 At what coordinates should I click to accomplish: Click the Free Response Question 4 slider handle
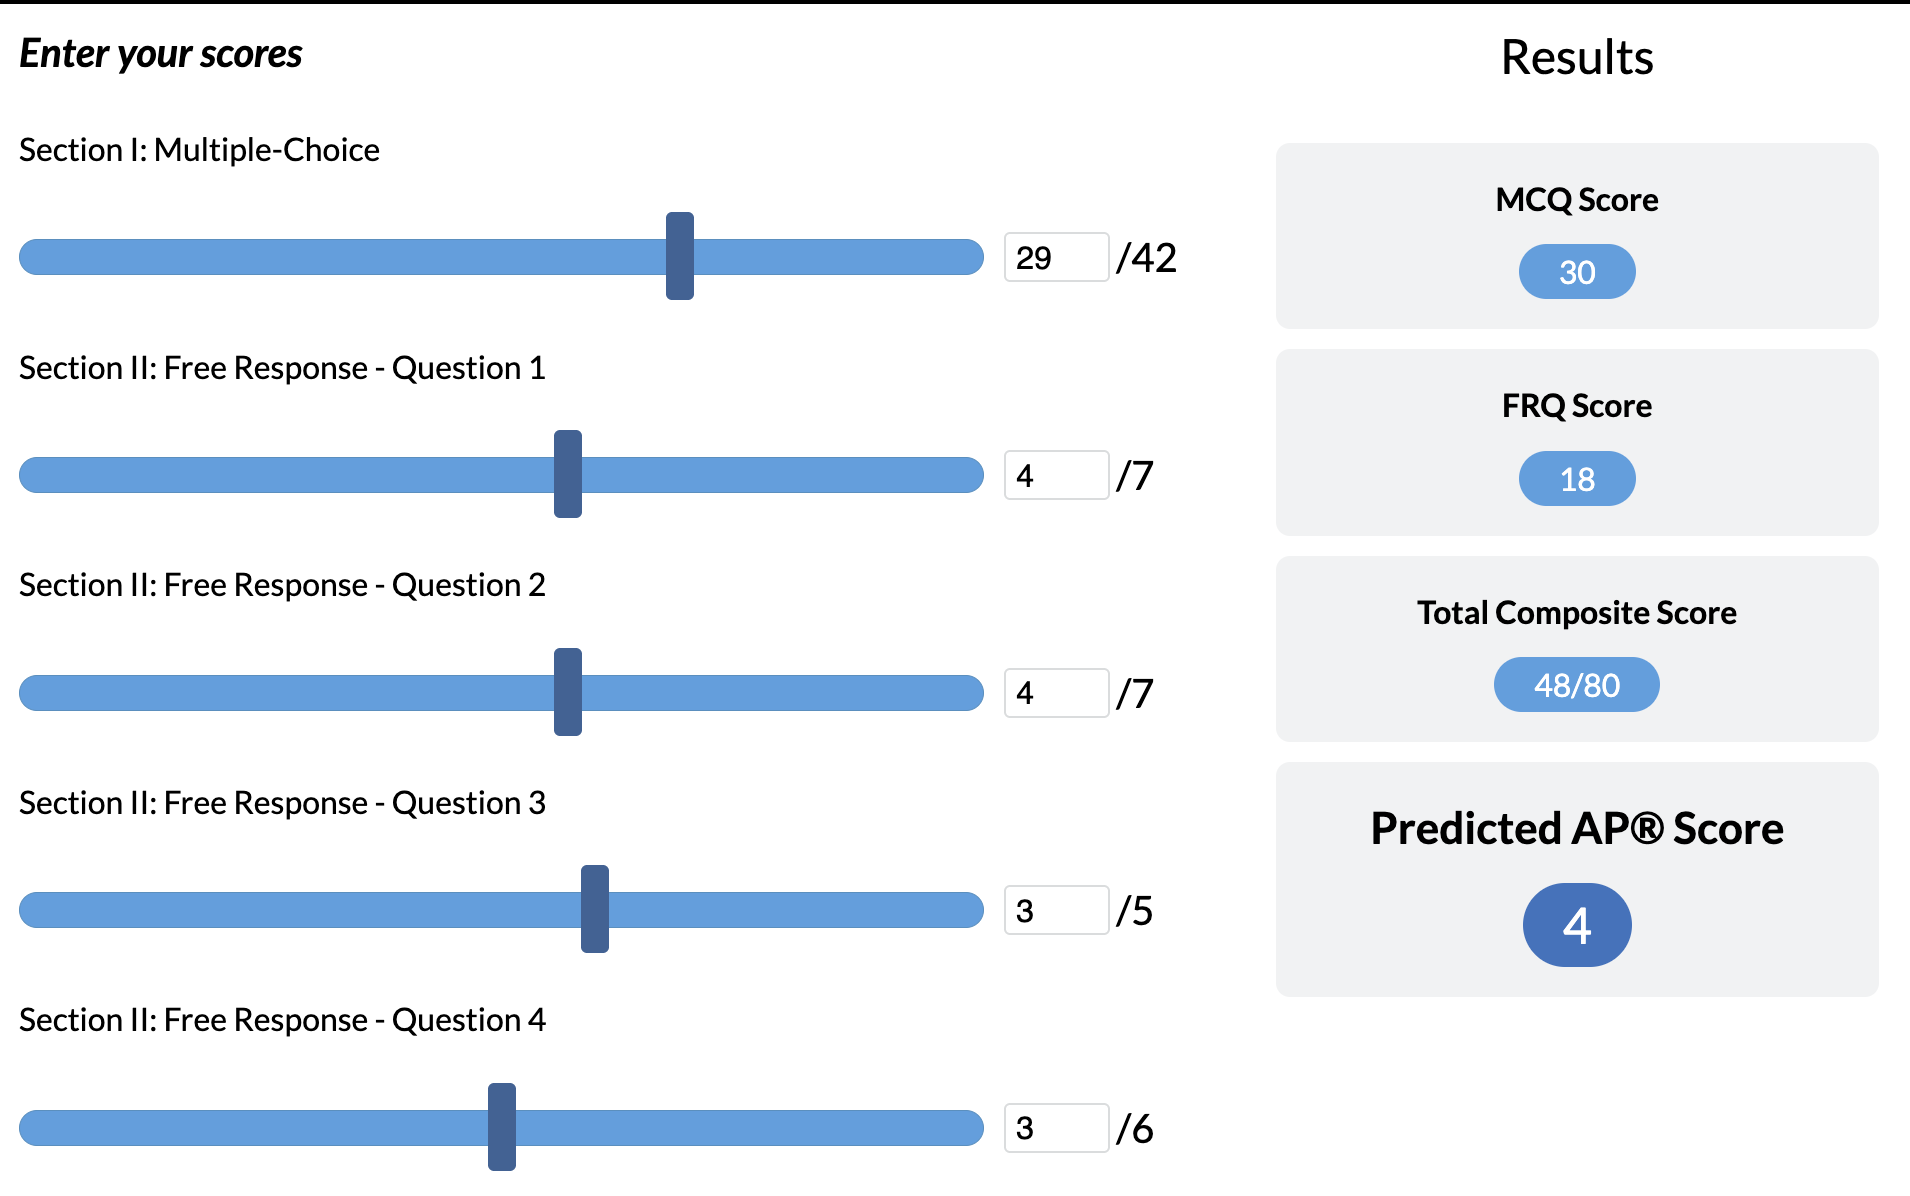(x=502, y=1127)
